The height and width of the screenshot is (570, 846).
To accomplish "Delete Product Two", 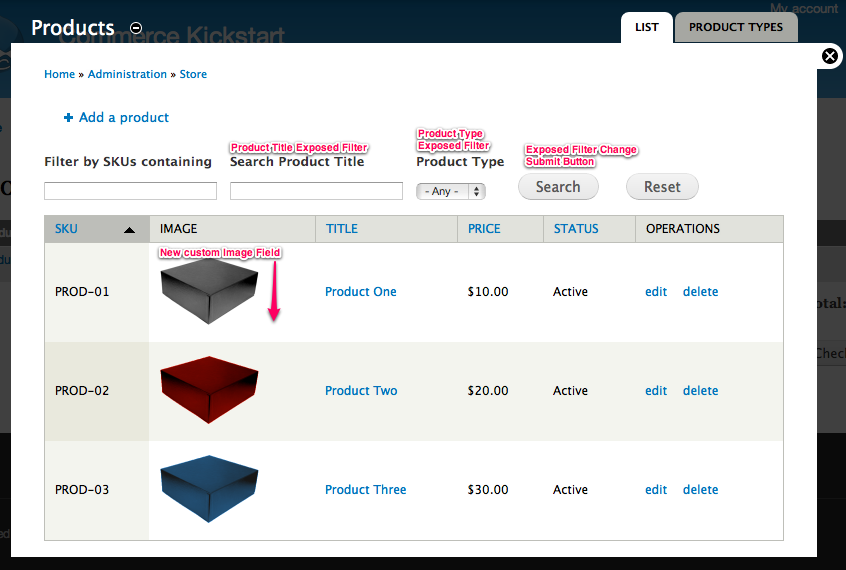I will tap(700, 390).
